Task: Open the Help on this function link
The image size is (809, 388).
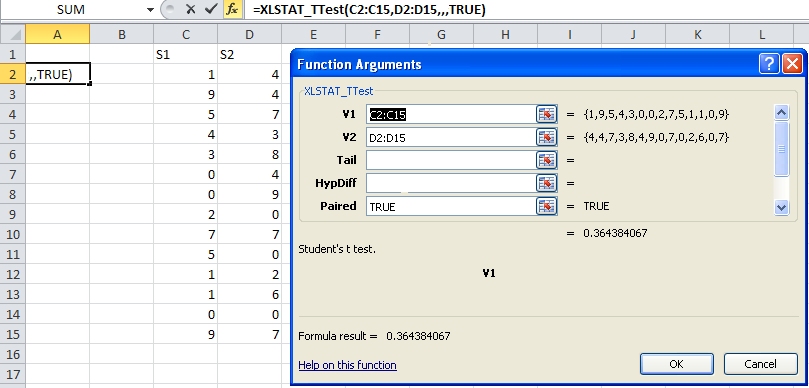Action: pyautogui.click(x=347, y=365)
